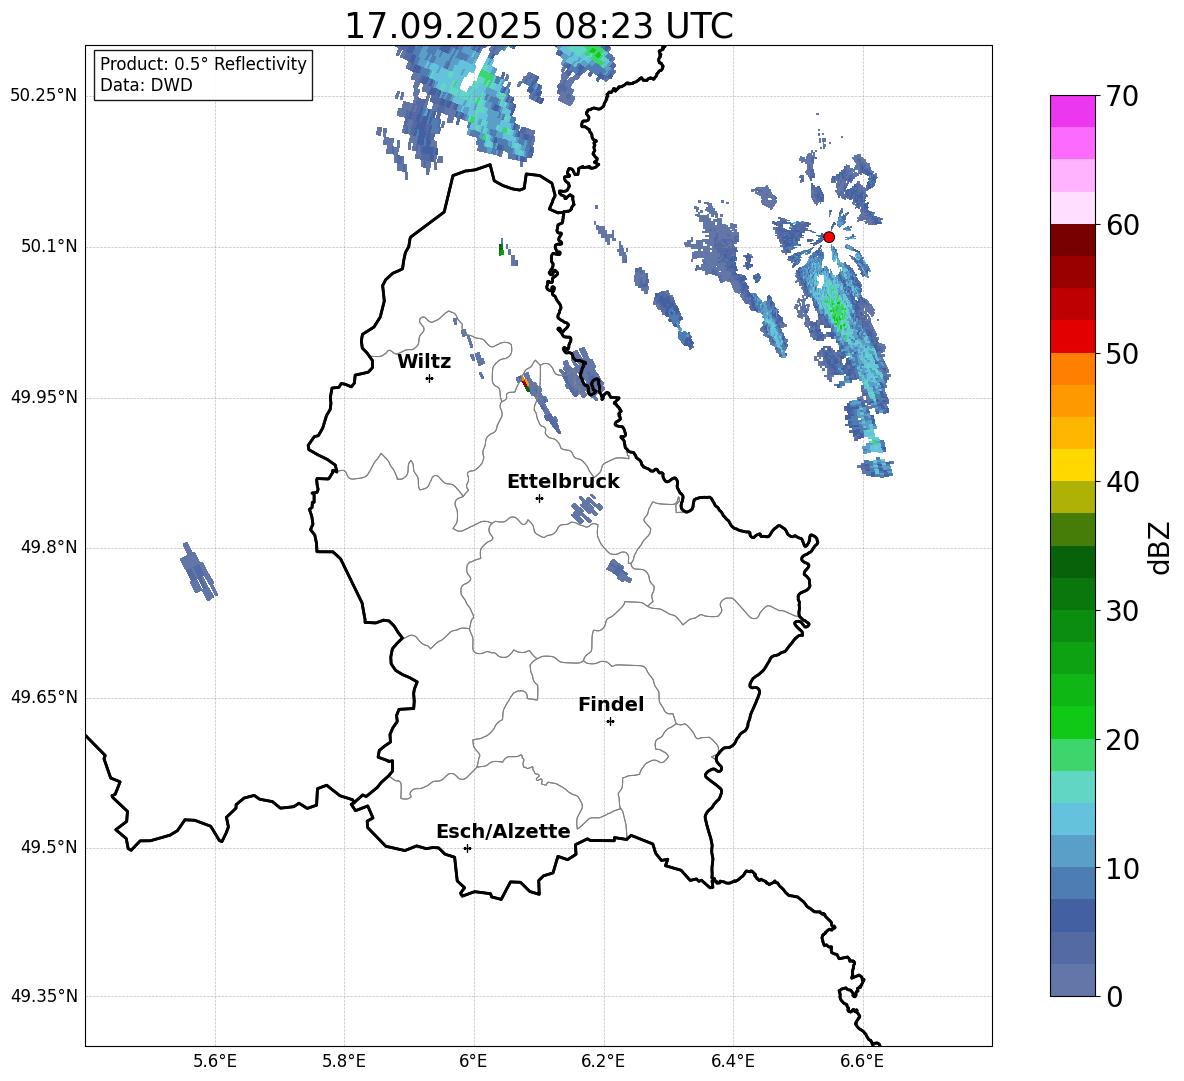Screen dimensions: 1184x1081
Task: Click the 50.1°N latitude label
Action: coord(49,247)
